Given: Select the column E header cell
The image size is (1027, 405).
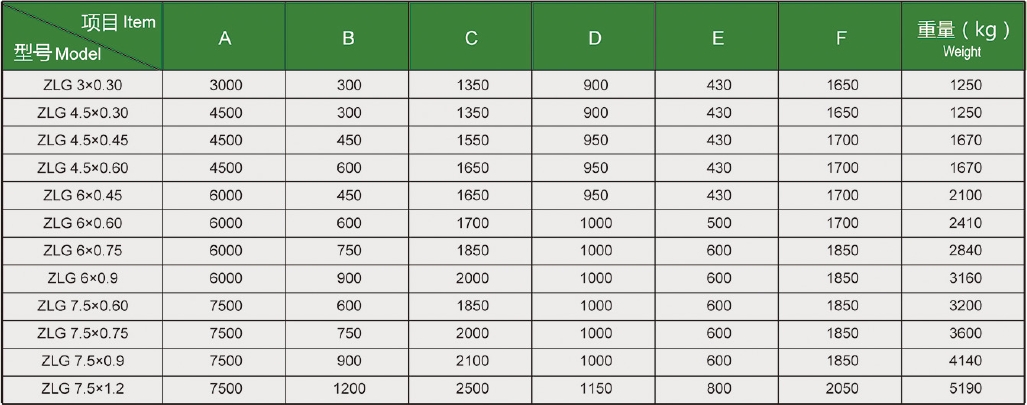Looking at the screenshot, I should [718, 36].
